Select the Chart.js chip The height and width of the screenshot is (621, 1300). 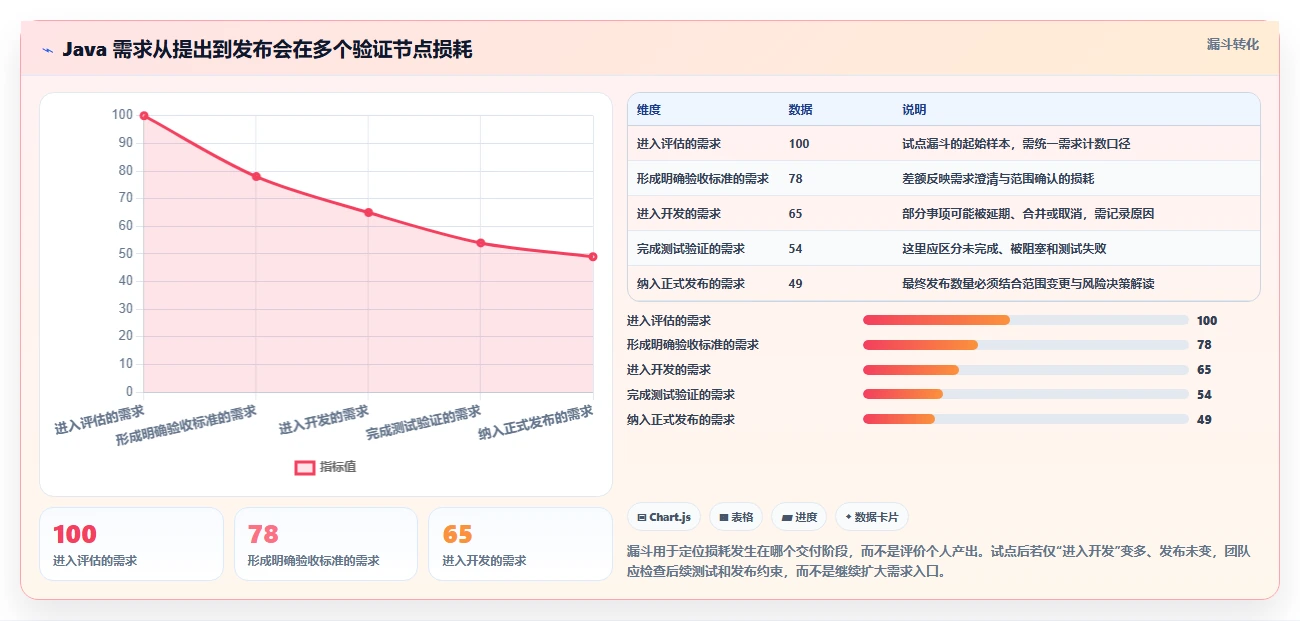point(664,517)
